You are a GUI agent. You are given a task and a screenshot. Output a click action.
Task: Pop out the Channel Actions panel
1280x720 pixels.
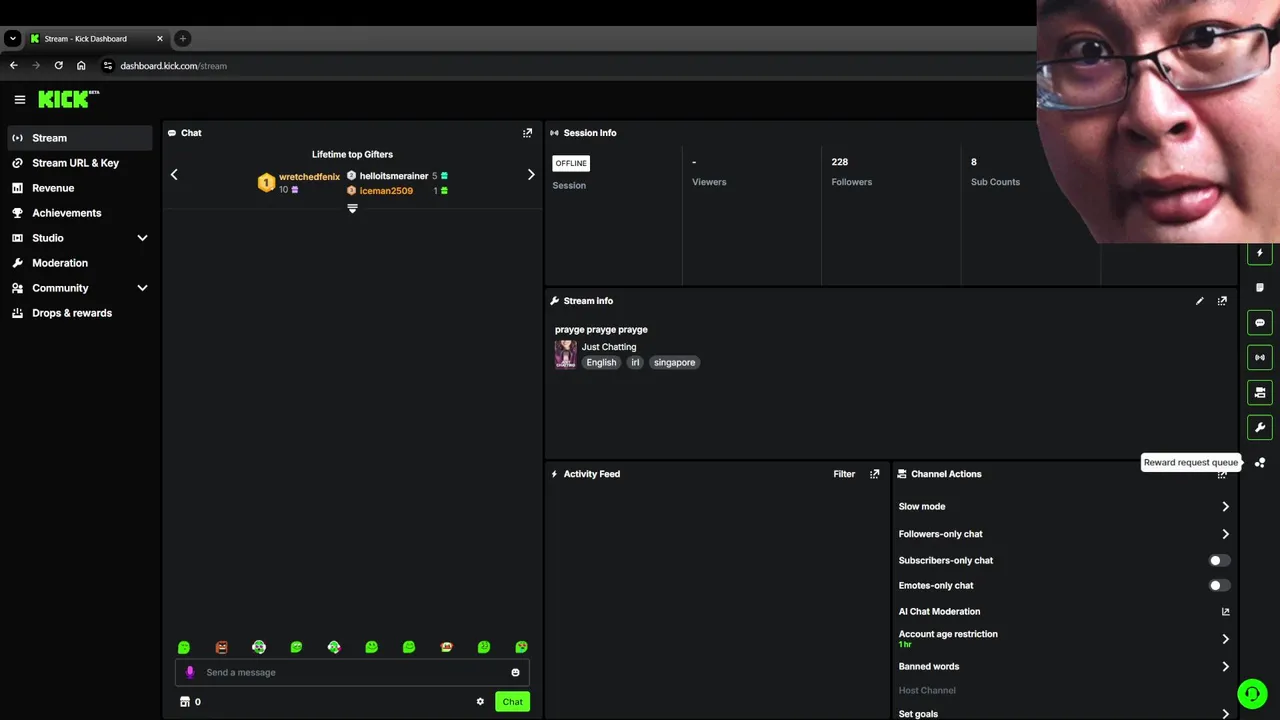[1222, 475]
